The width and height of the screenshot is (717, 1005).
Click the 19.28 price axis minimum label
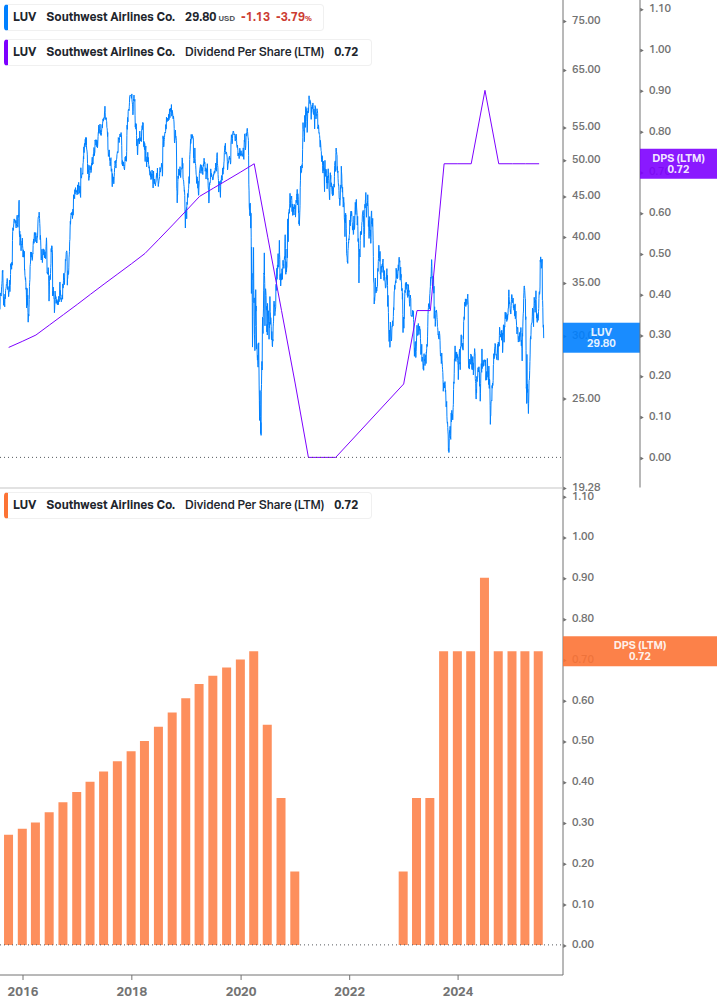586,487
